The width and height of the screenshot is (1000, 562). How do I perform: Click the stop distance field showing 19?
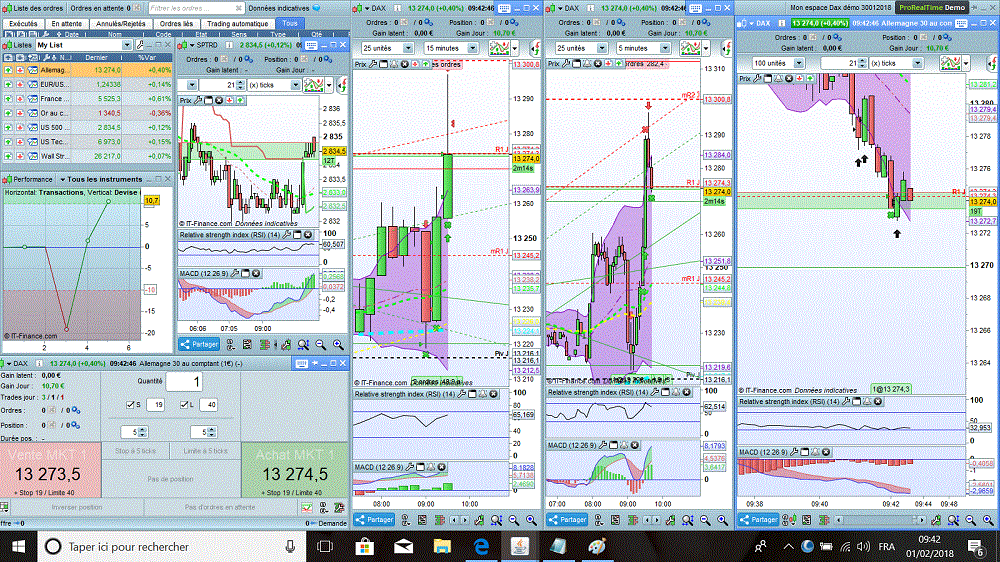coord(155,404)
